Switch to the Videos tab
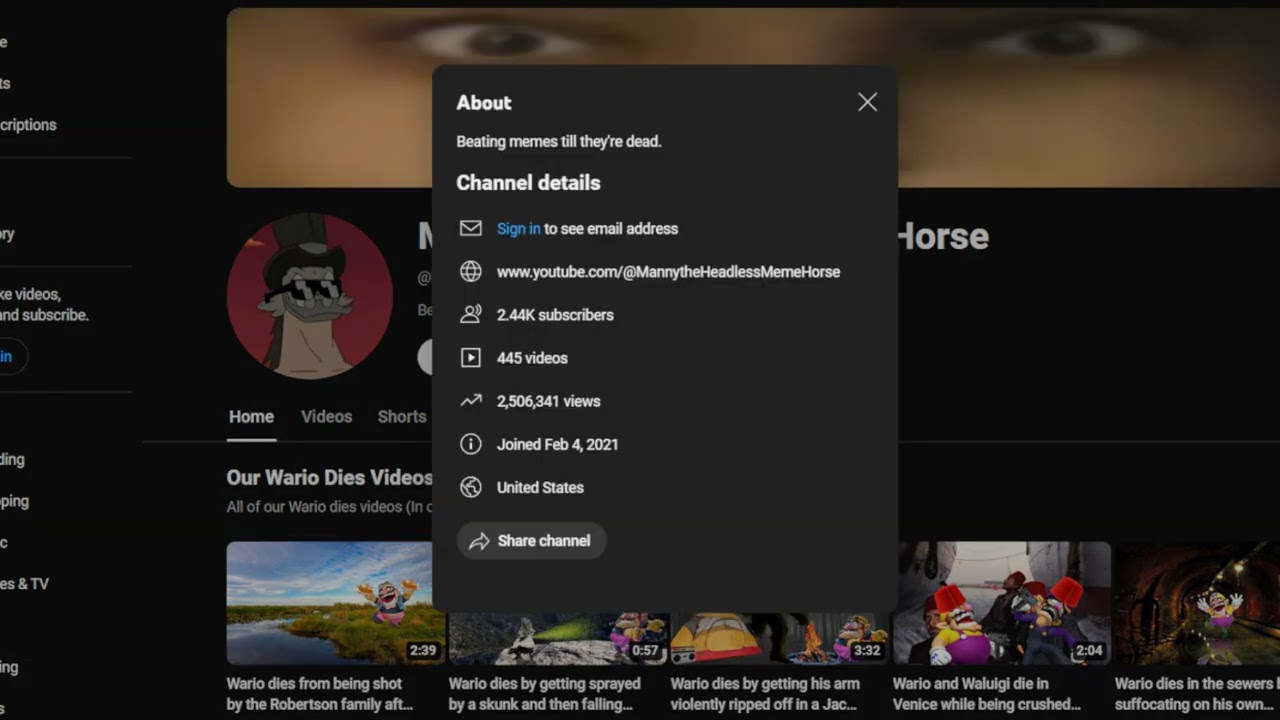Image resolution: width=1280 pixels, height=720 pixels. (x=327, y=417)
